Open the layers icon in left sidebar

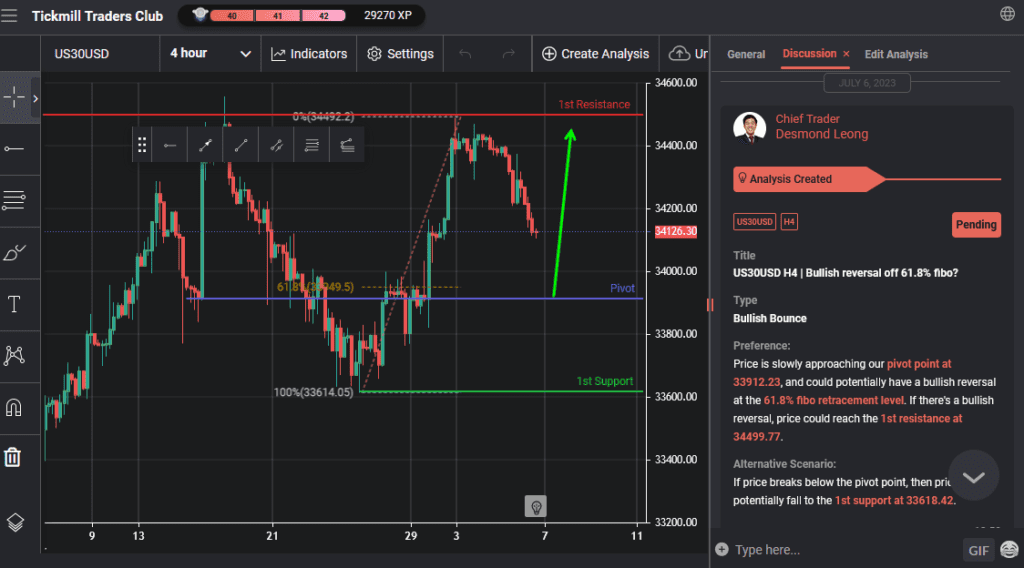point(14,522)
